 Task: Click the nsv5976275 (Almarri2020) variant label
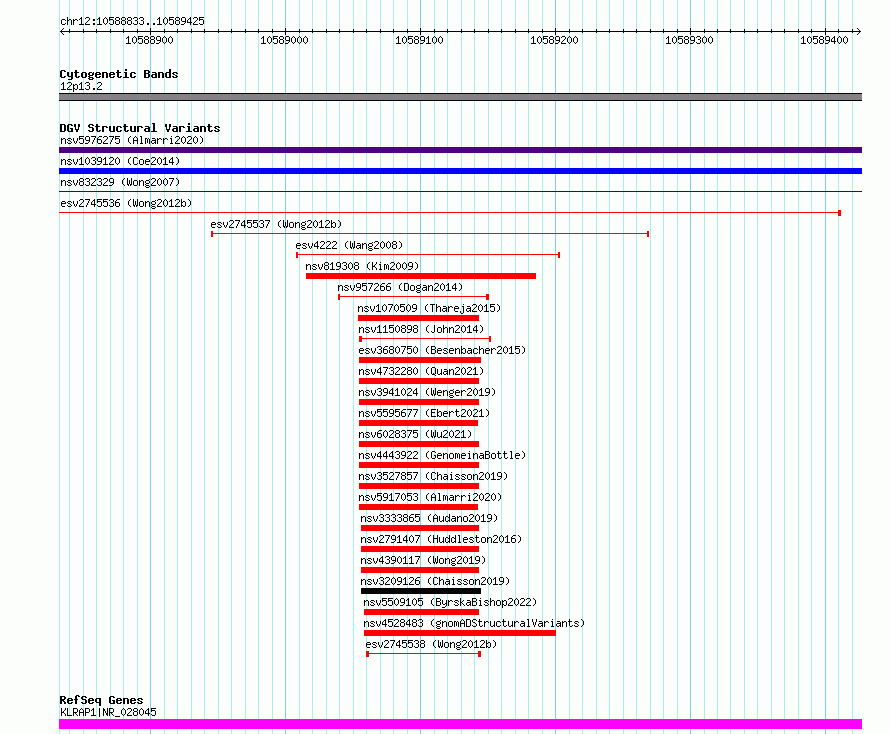click(x=132, y=140)
